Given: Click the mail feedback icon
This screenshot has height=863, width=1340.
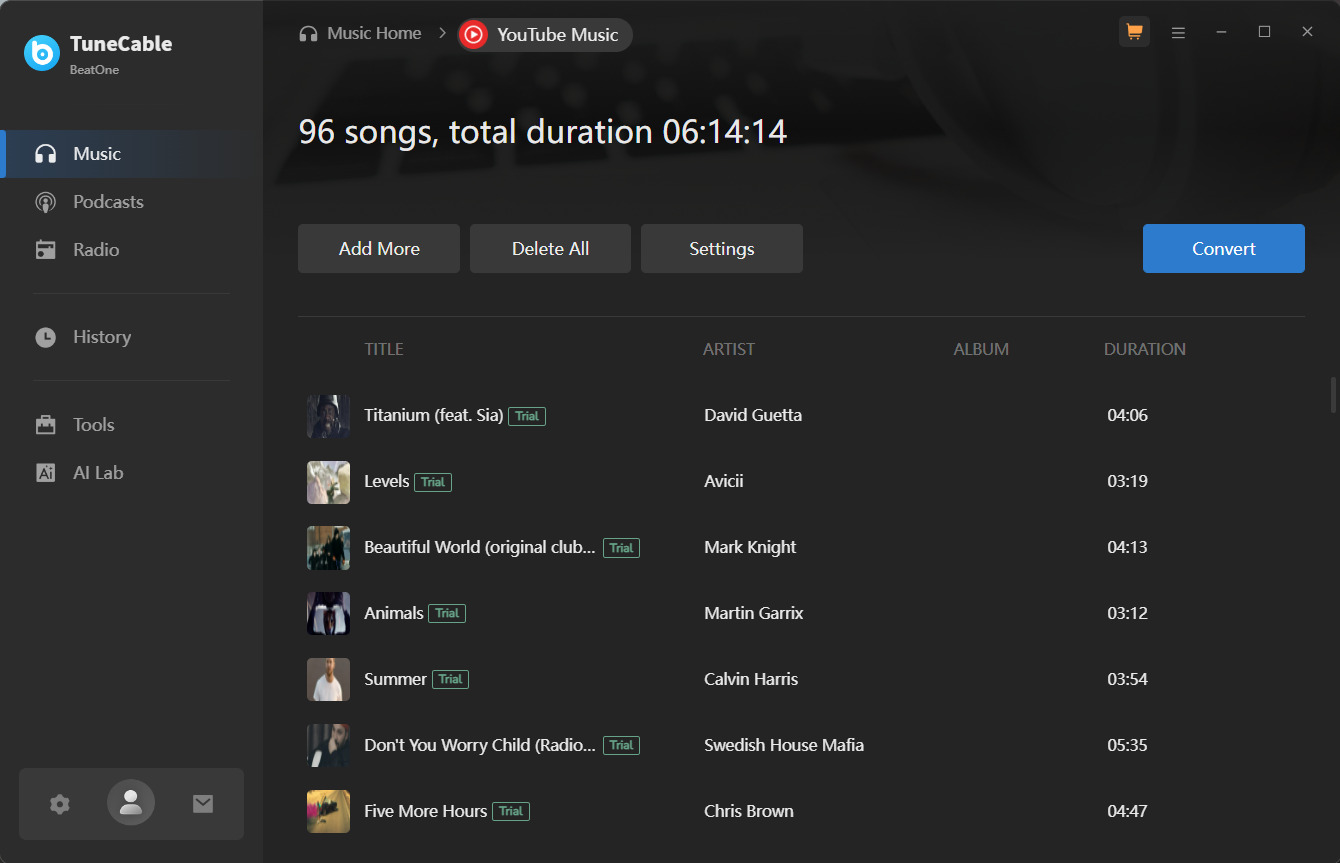Looking at the screenshot, I should (203, 804).
